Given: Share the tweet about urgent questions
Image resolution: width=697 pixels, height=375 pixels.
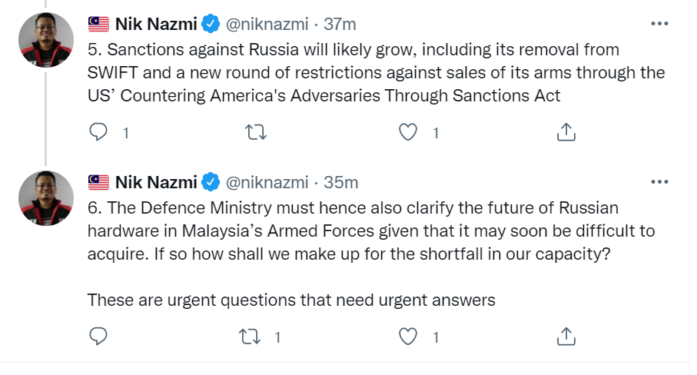Looking at the screenshot, I should click(x=566, y=336).
